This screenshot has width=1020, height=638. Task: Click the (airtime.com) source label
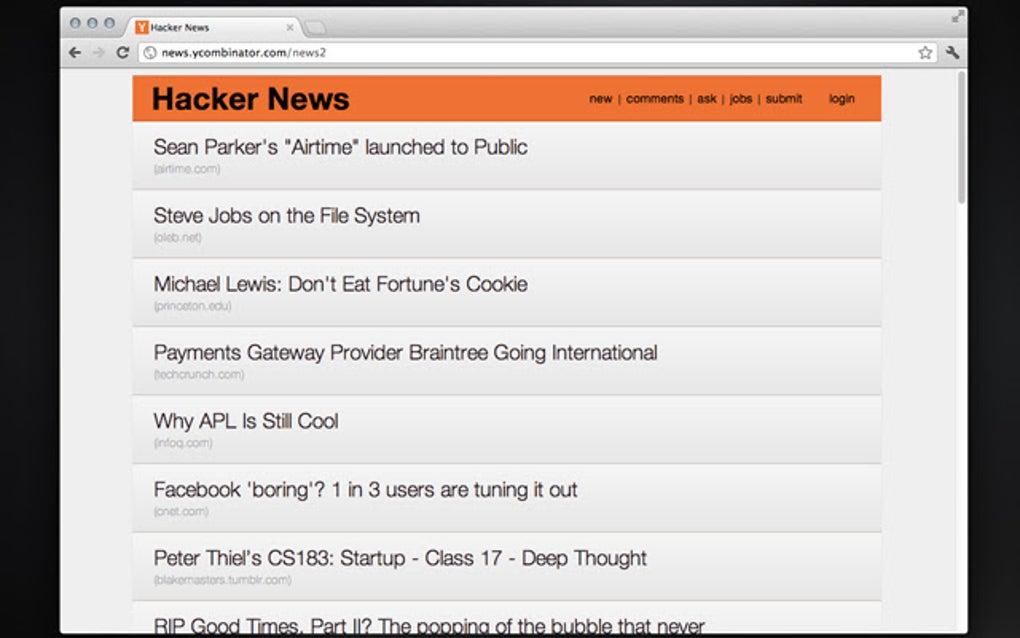coord(187,169)
